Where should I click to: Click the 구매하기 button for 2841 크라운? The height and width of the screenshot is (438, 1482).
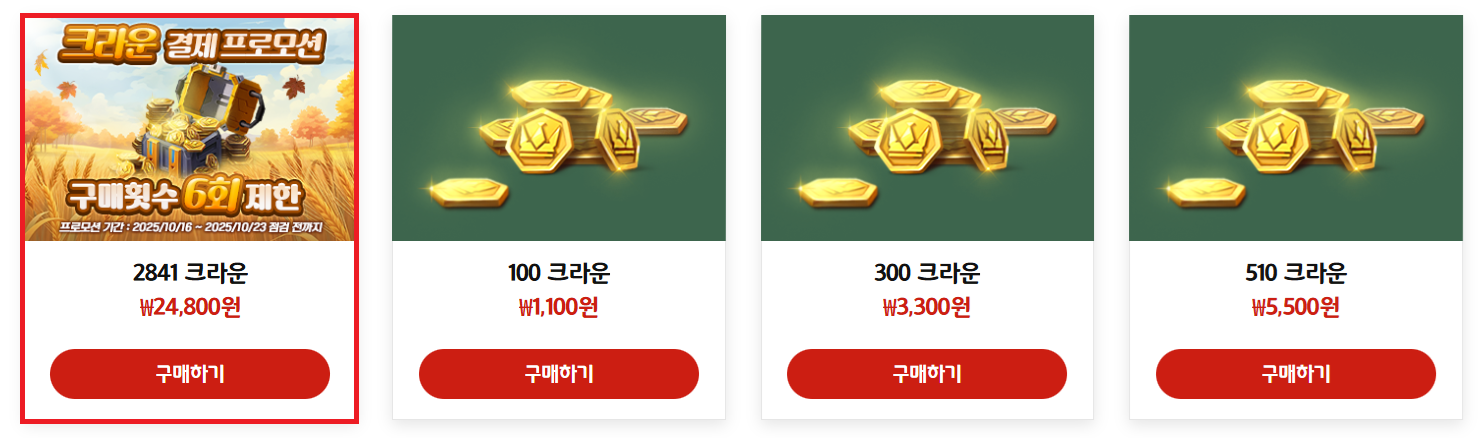point(189,374)
